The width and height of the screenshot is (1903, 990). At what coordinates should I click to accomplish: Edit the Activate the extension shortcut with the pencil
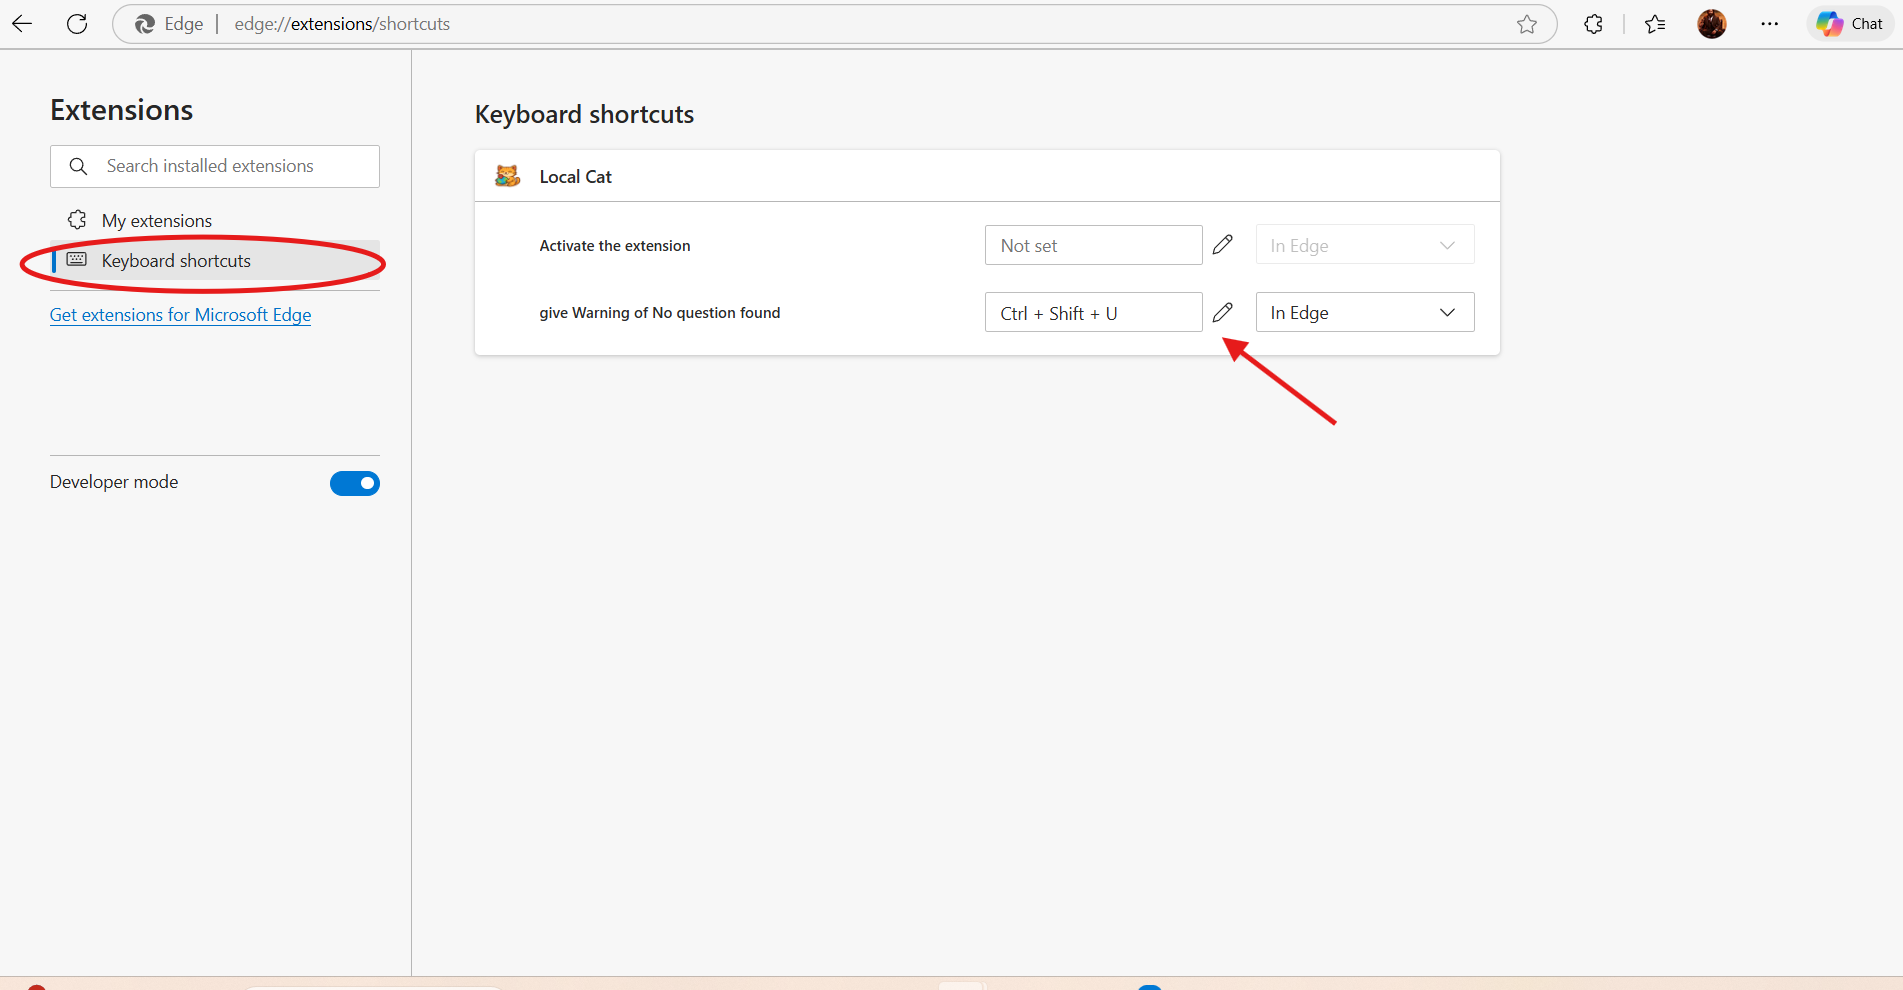pos(1222,244)
